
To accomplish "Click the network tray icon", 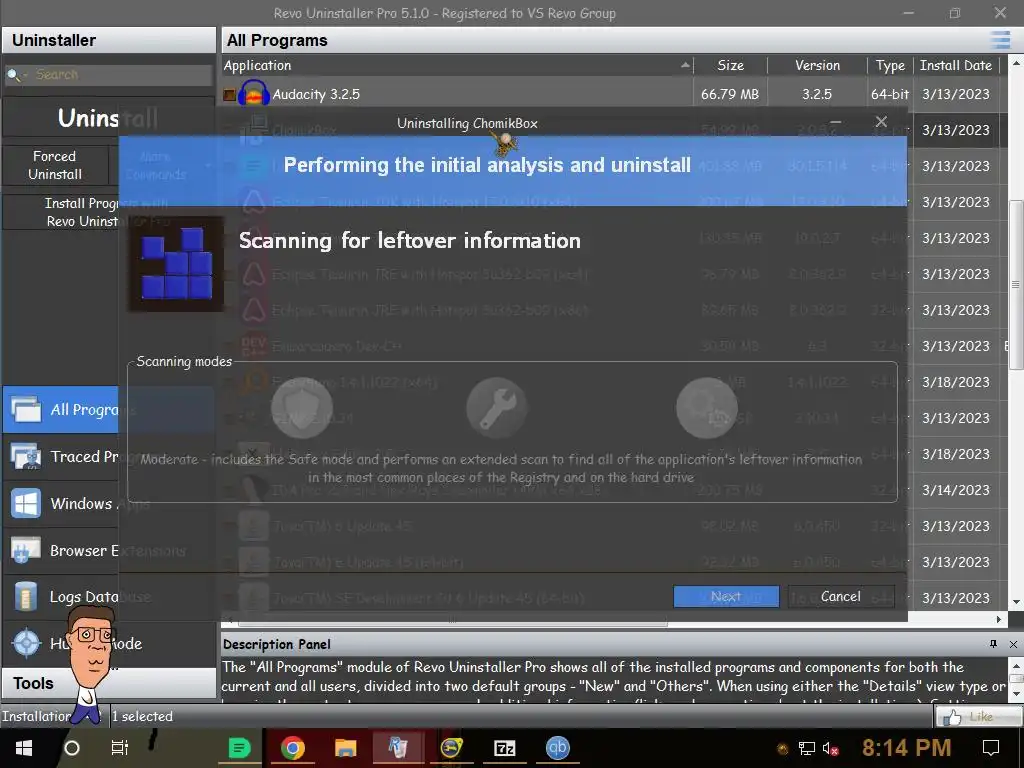I will click(807, 748).
